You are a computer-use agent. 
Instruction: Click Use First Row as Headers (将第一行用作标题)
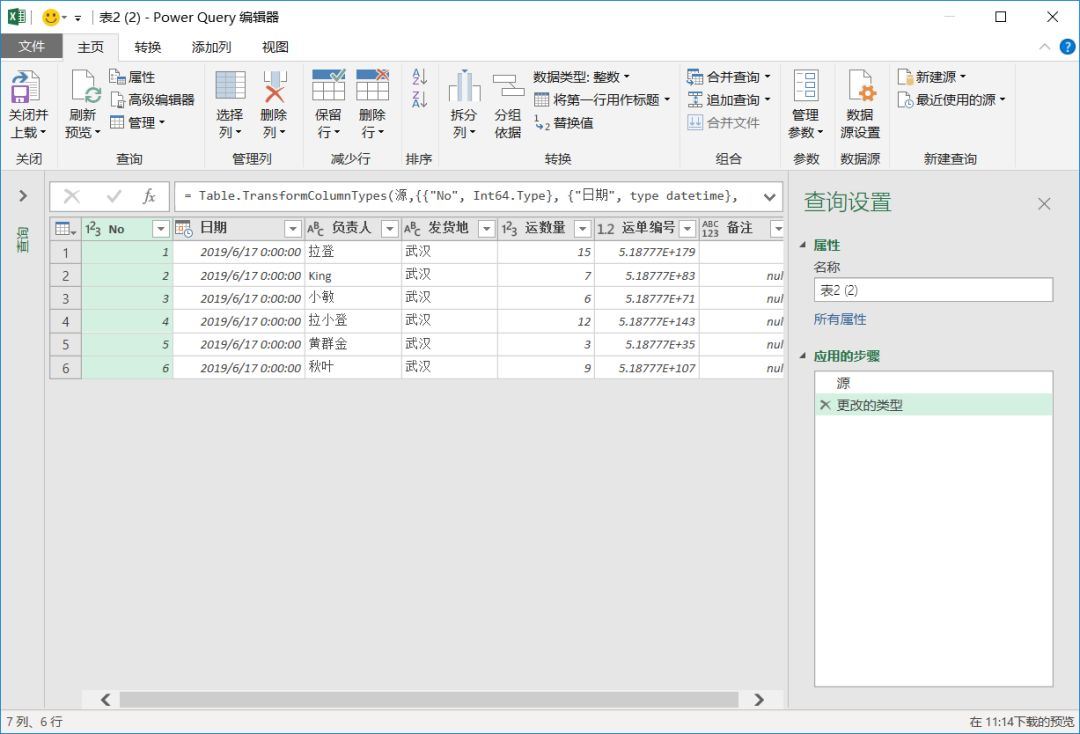point(601,100)
